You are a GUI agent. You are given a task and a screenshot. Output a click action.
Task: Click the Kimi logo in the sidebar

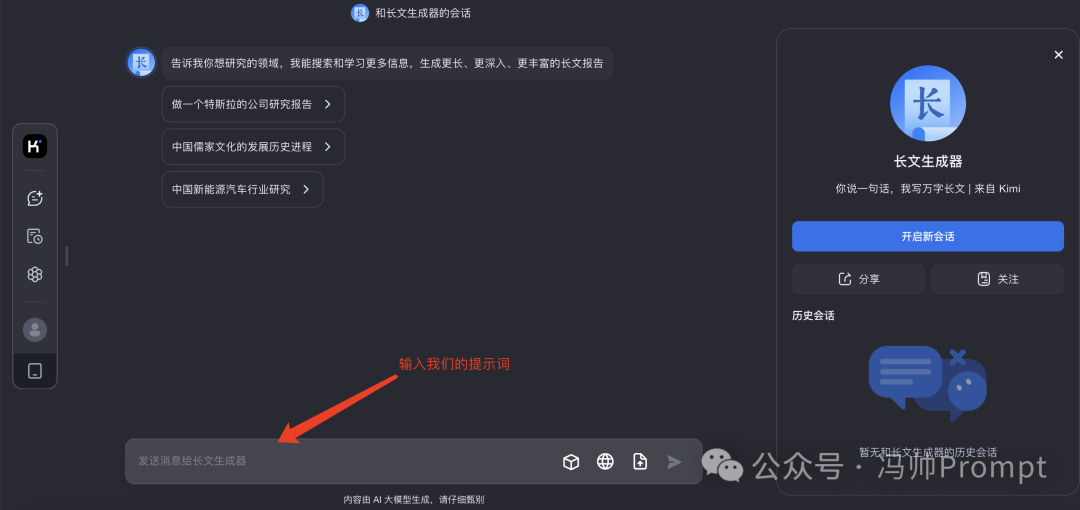tap(34, 146)
